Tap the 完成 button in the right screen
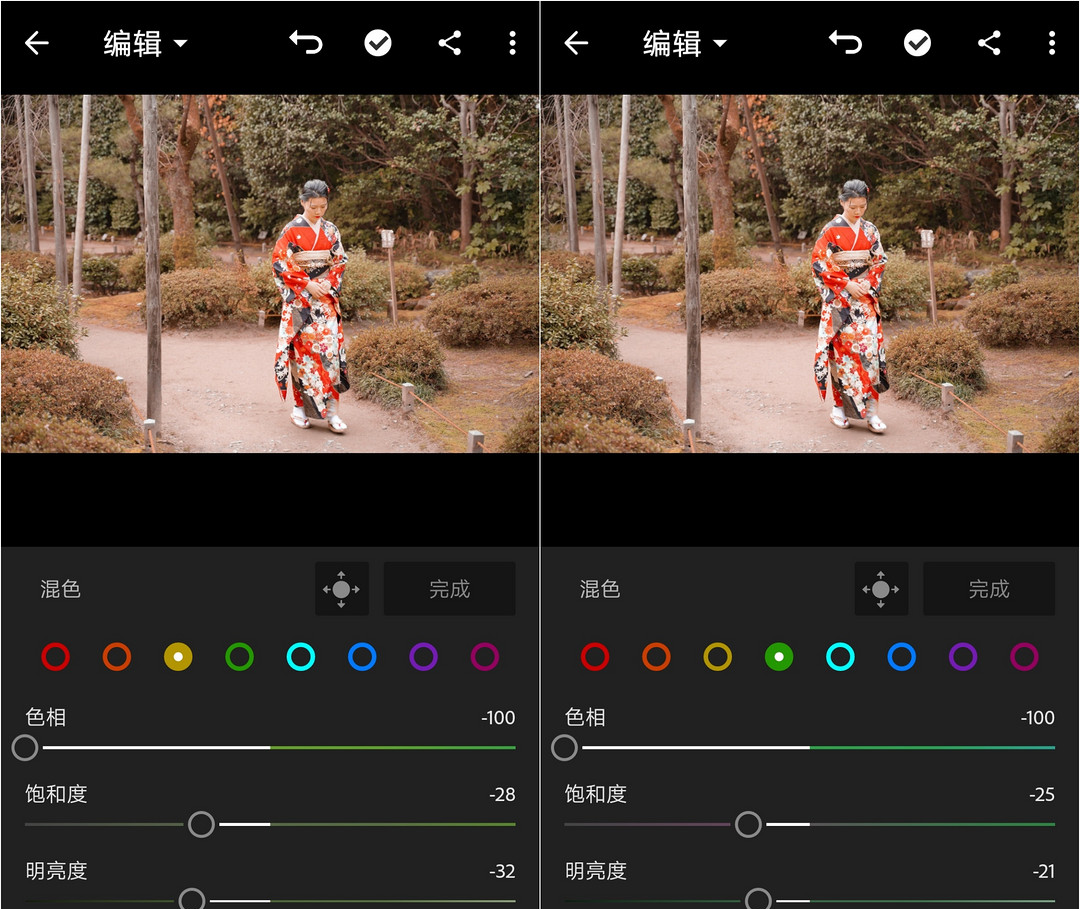The image size is (1080, 909). (x=988, y=589)
